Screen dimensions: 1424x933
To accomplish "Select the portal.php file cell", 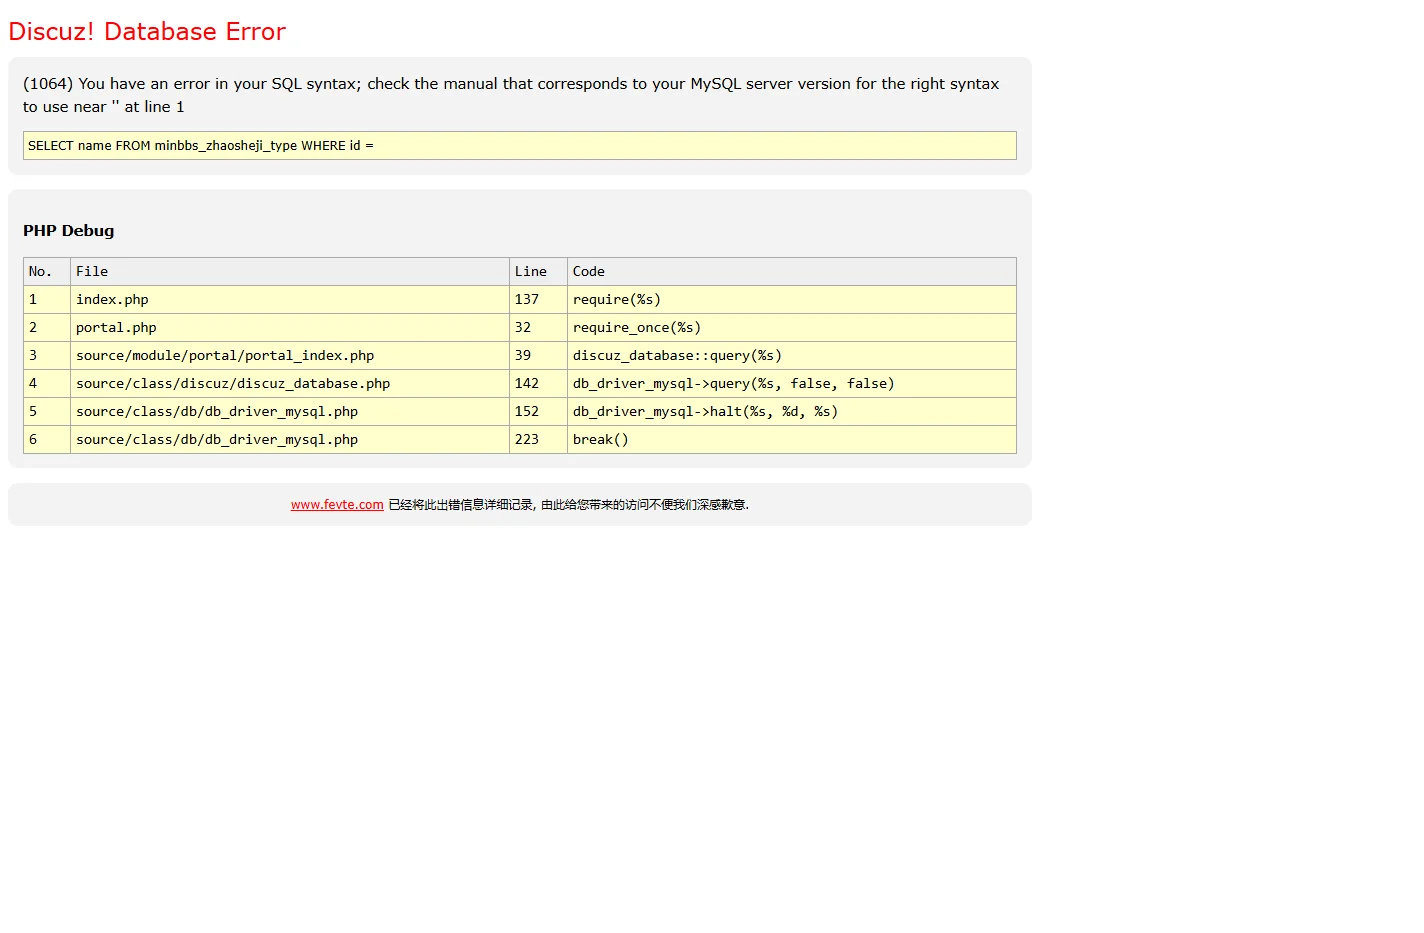I will coord(290,328).
